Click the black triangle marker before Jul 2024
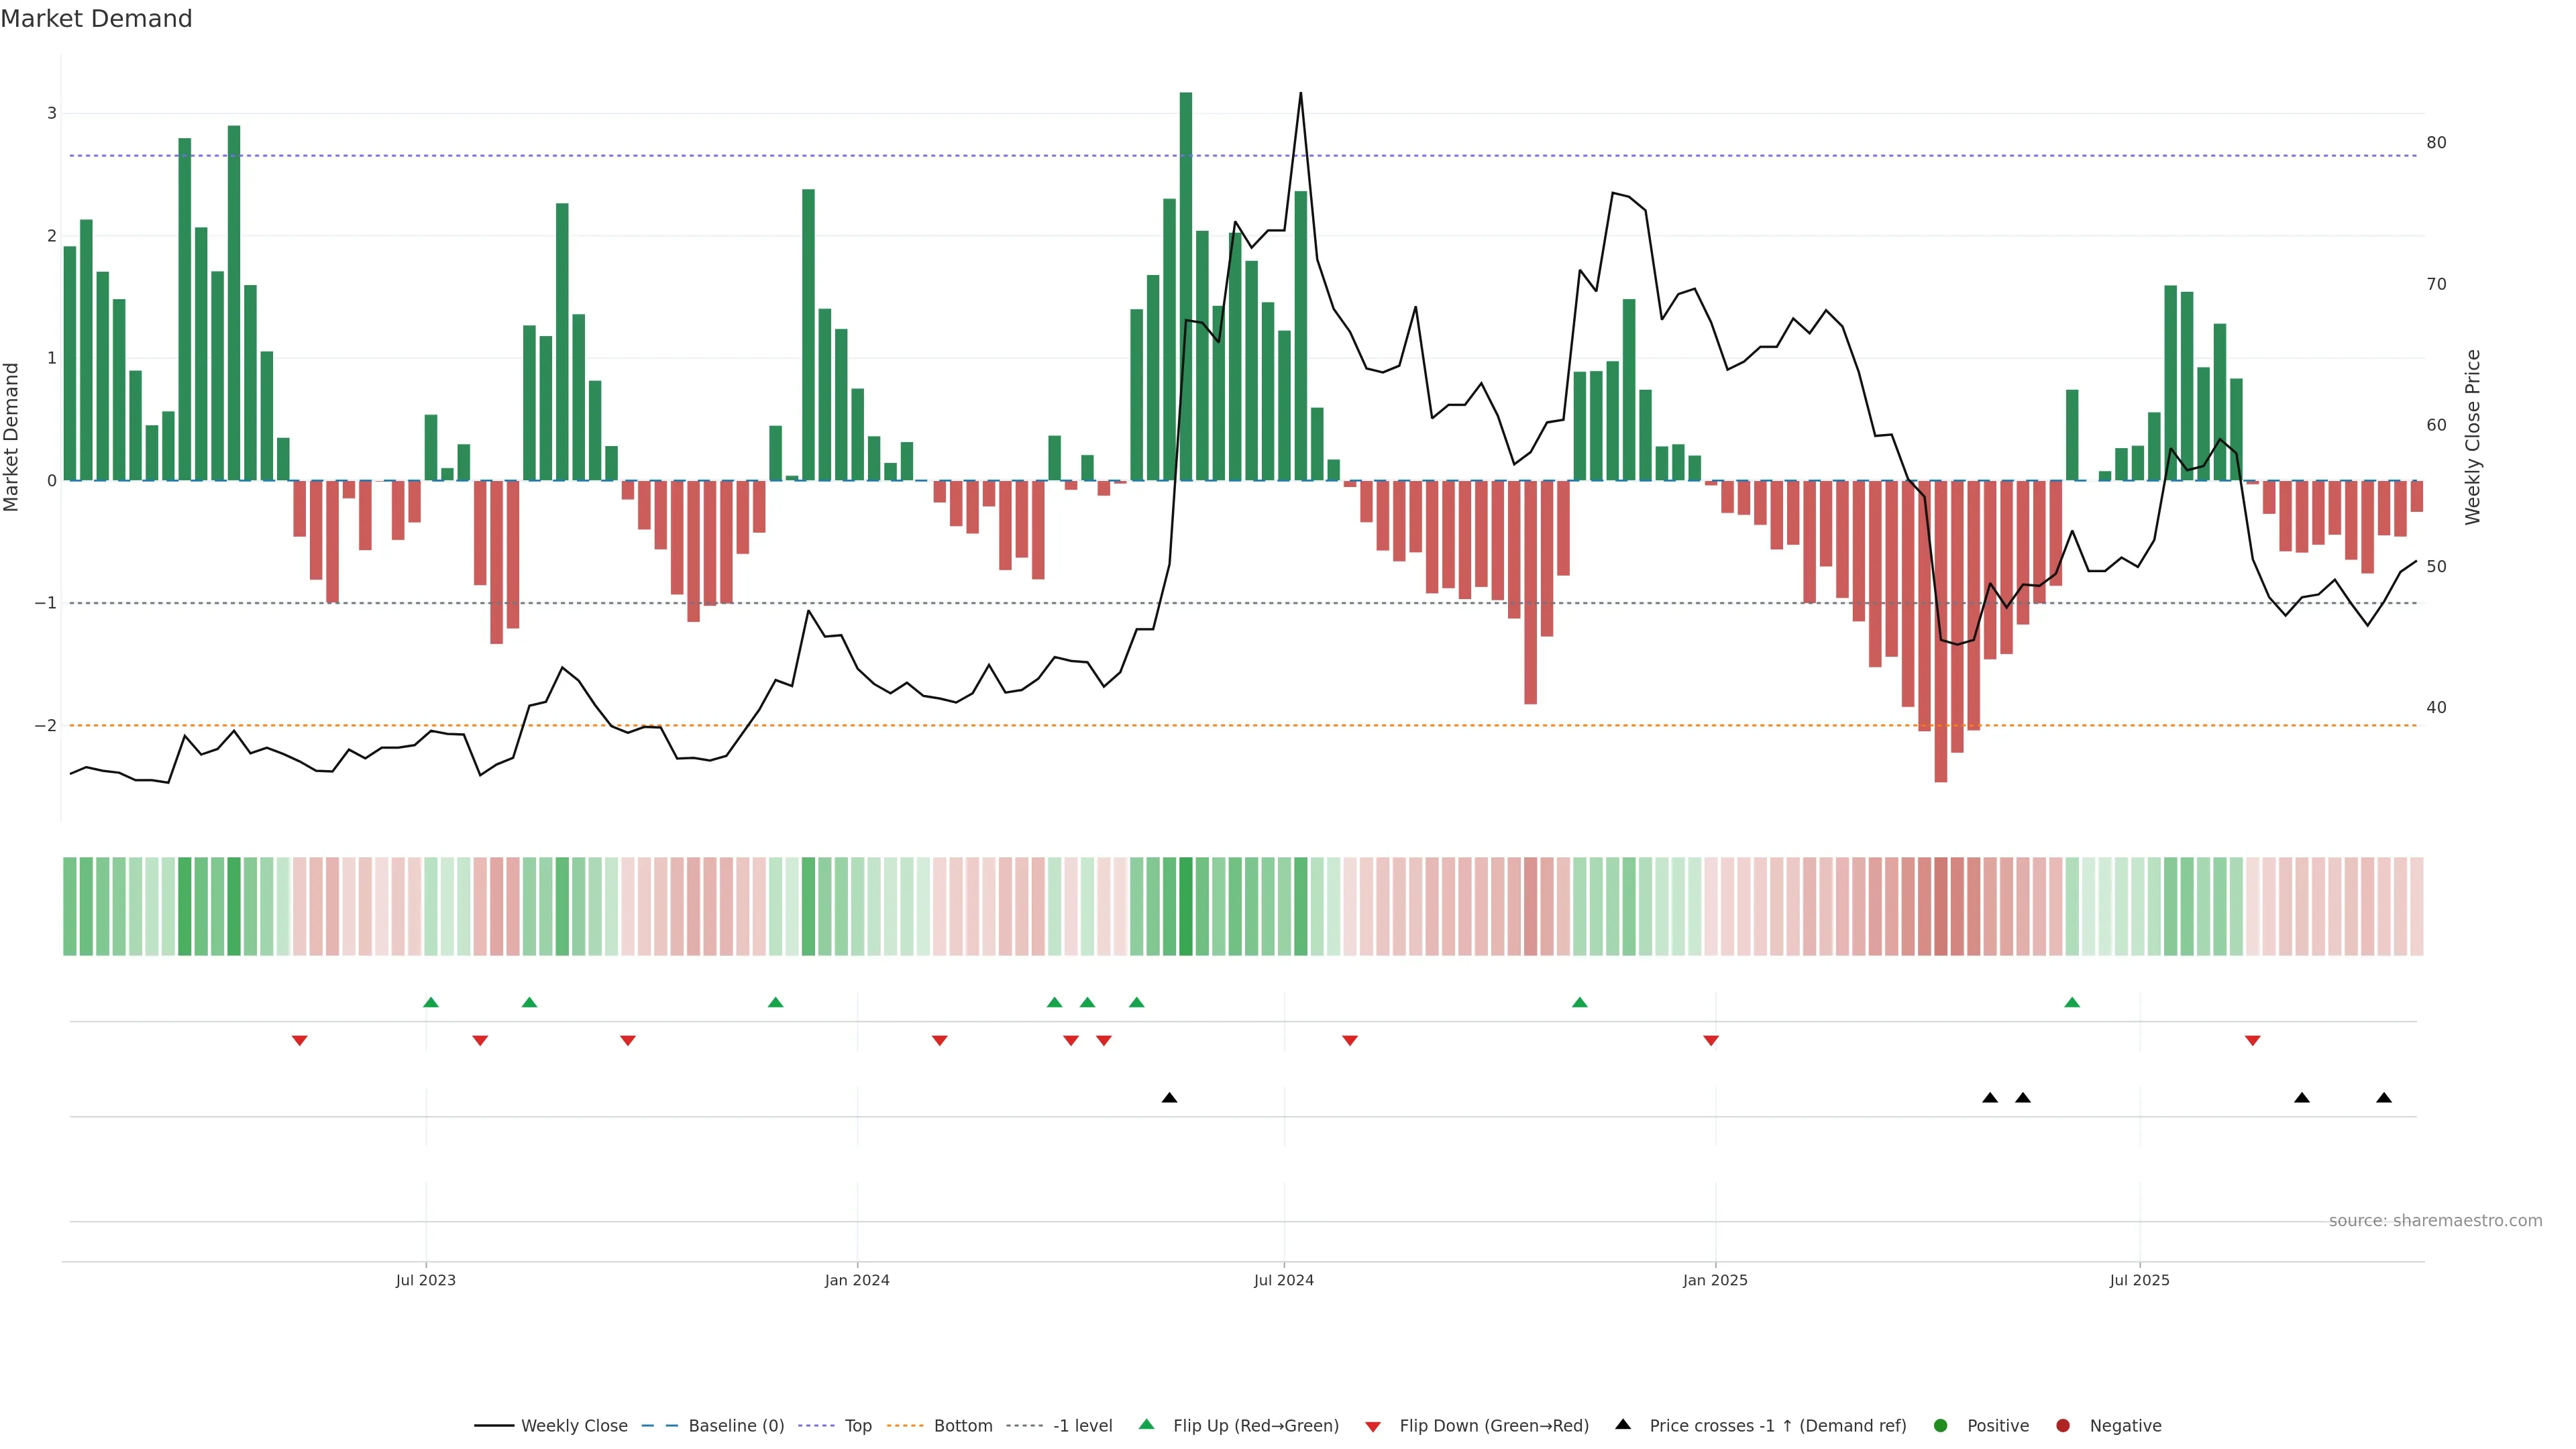 [1169, 1098]
